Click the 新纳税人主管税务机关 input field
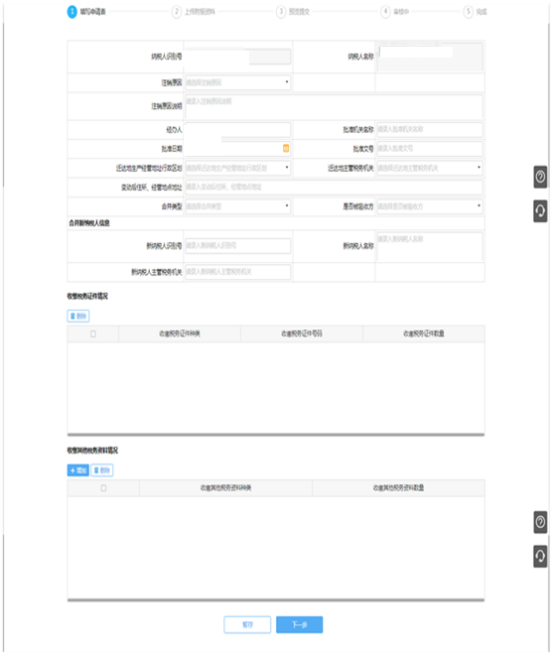The width and height of the screenshot is (554, 656). click(x=238, y=272)
